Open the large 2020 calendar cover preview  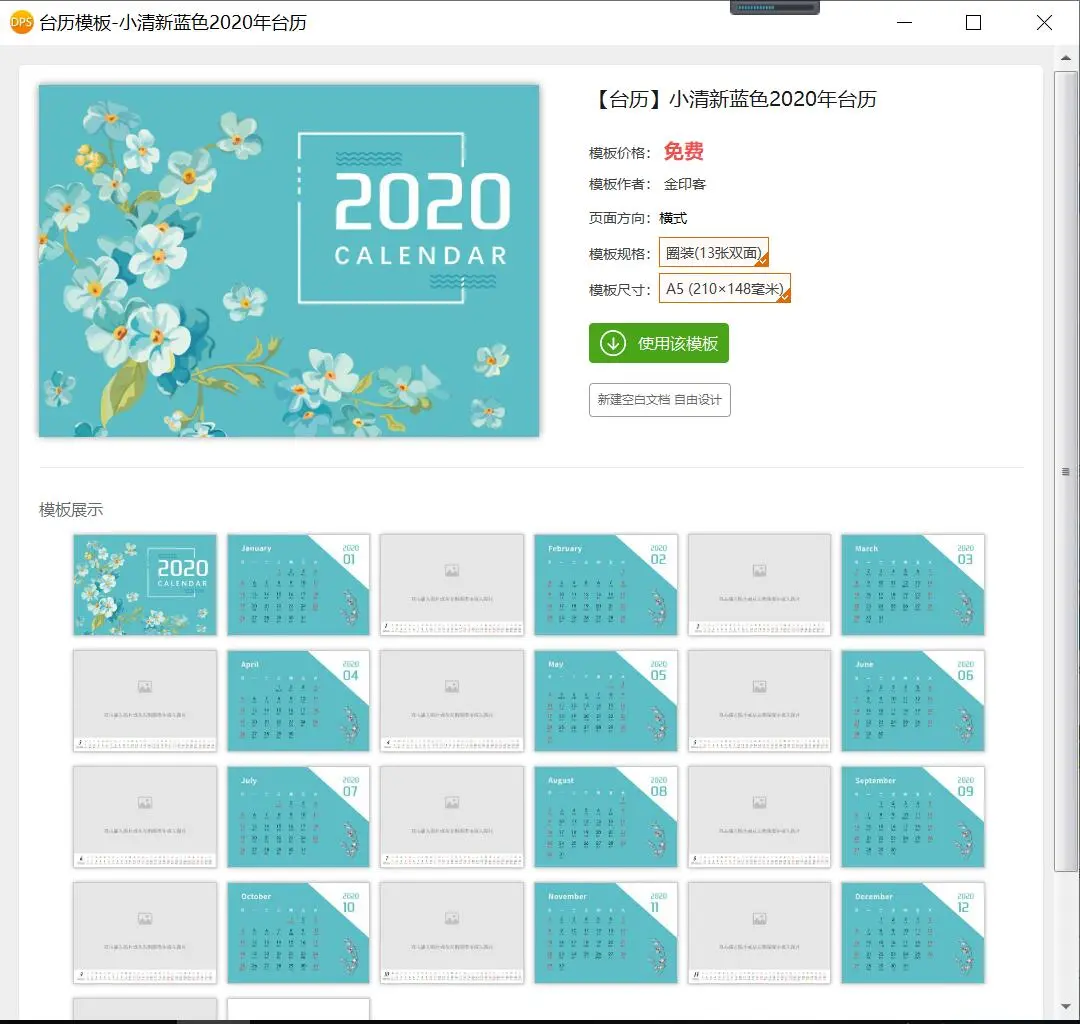(289, 261)
